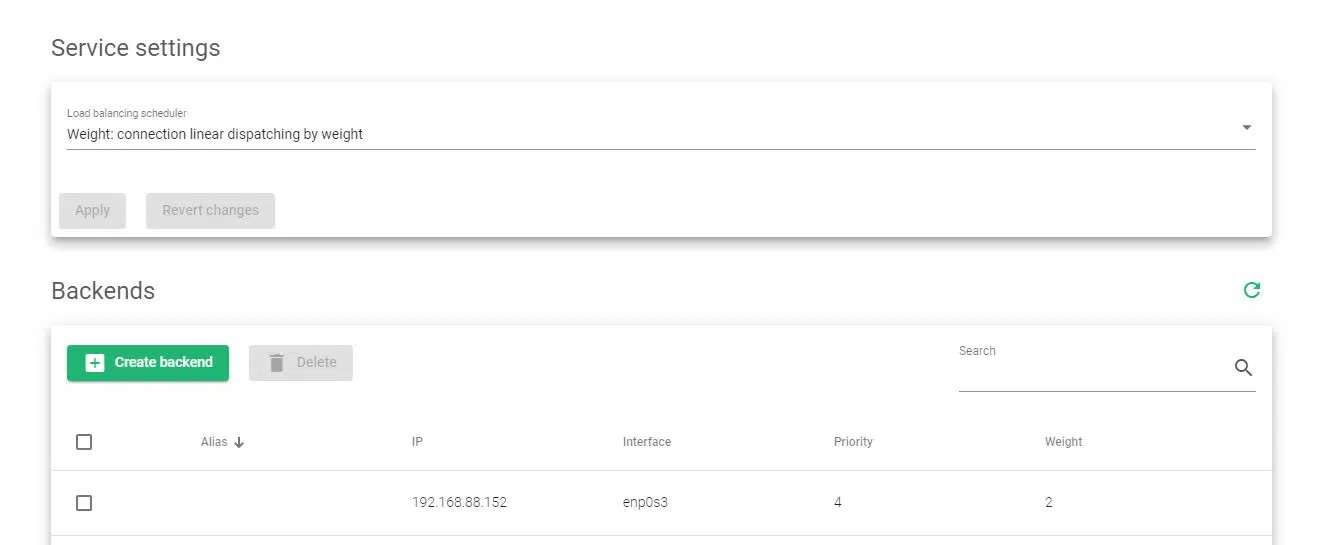Click the Interface column header
Screen dimensions: 1331x545
click(x=646, y=442)
